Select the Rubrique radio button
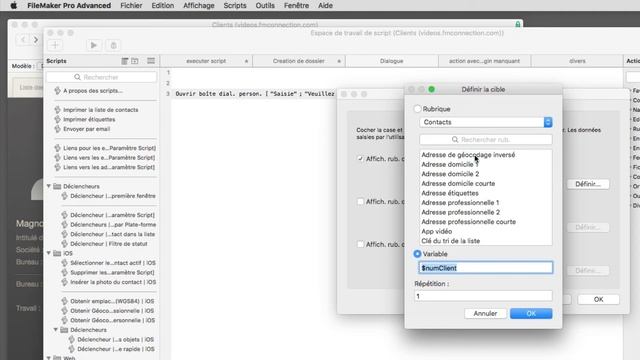Viewport: 640px width, 360px height. [x=417, y=109]
